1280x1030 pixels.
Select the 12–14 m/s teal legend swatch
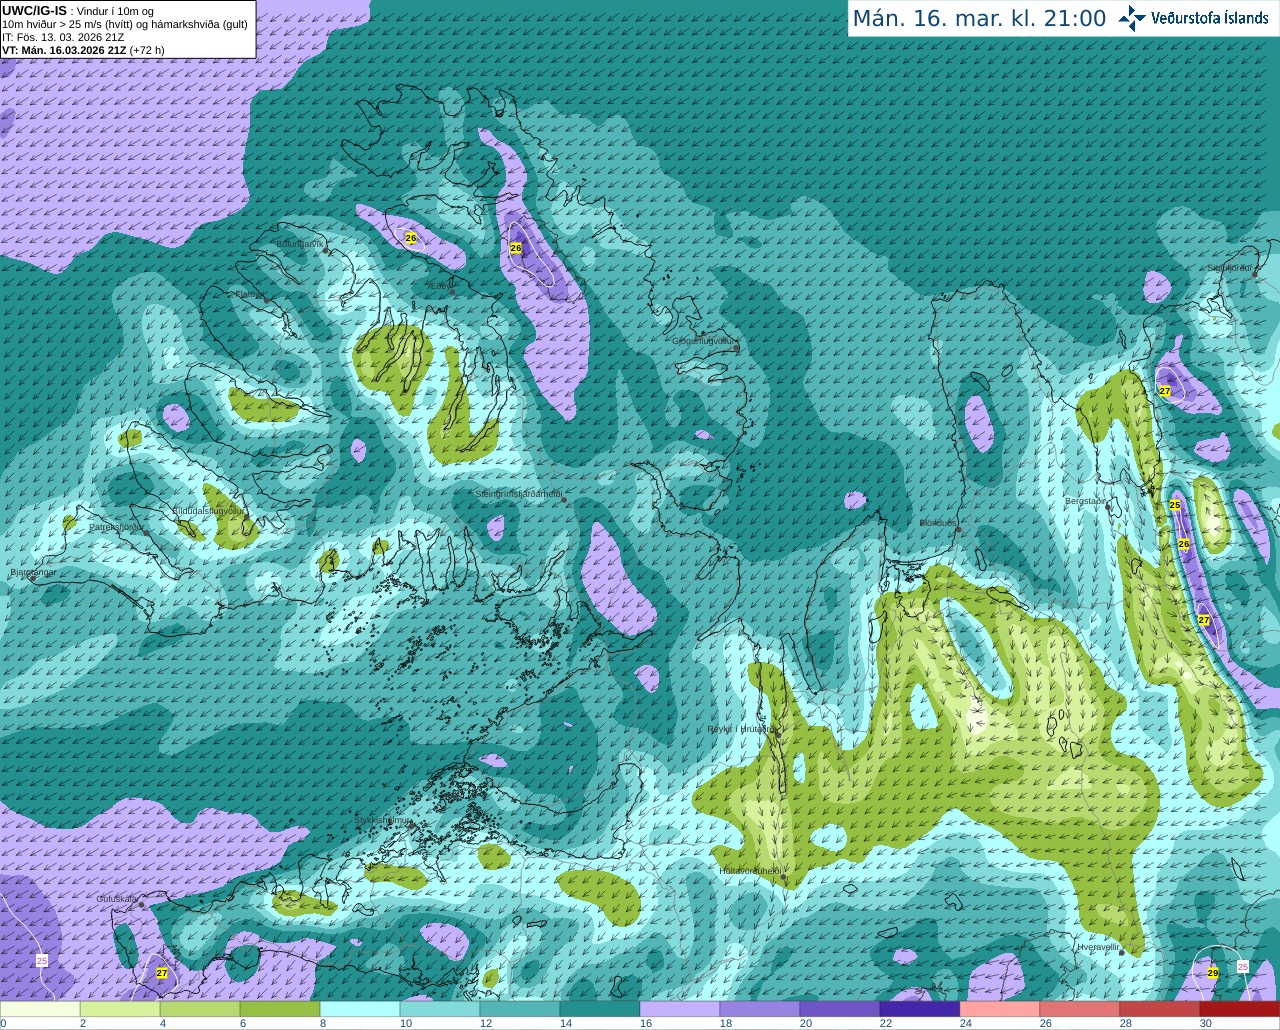[520, 1009]
